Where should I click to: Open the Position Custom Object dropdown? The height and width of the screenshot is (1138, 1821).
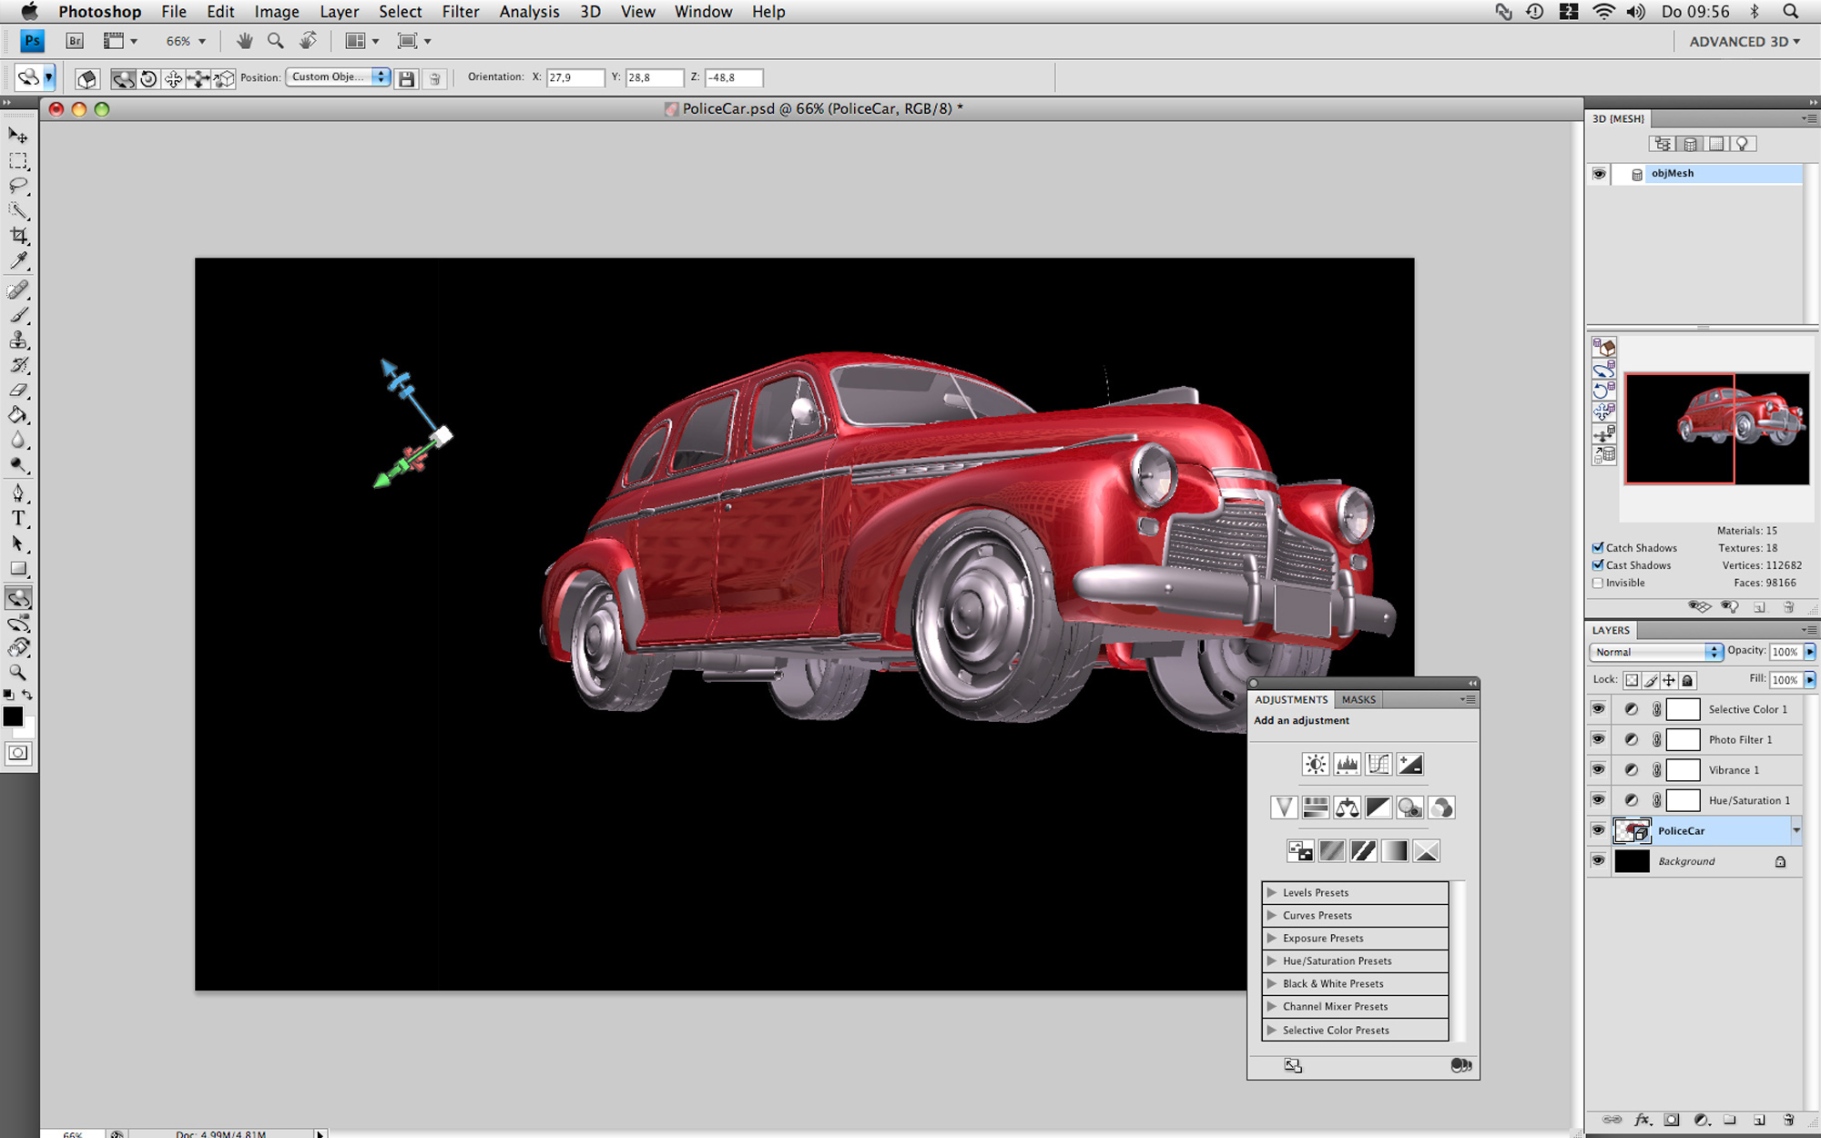338,77
